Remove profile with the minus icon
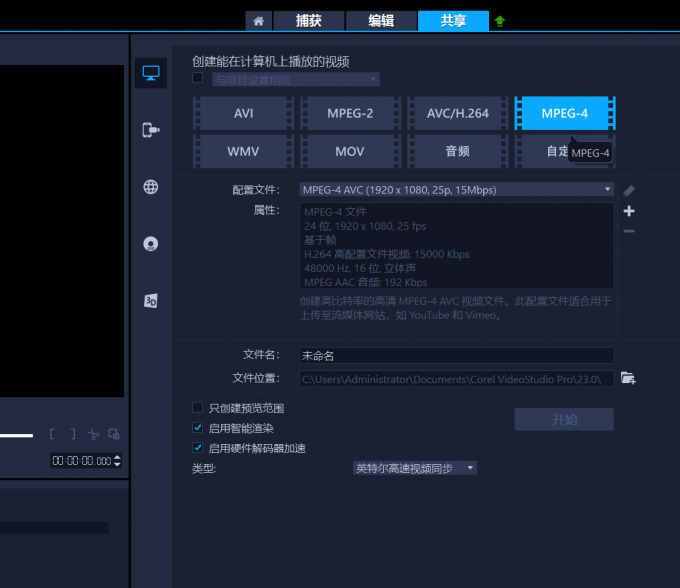Screen dimensions: 680x588 pyautogui.click(x=629, y=231)
